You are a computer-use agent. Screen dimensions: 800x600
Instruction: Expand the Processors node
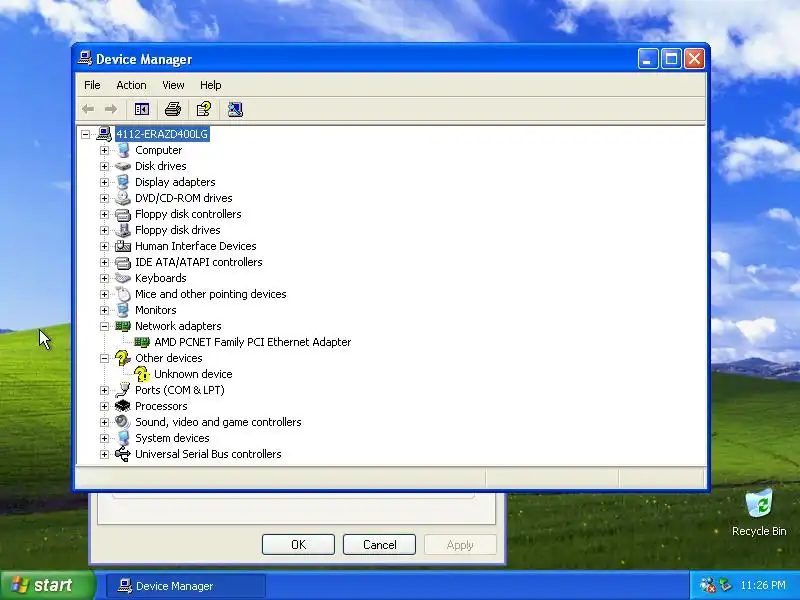[105, 406]
